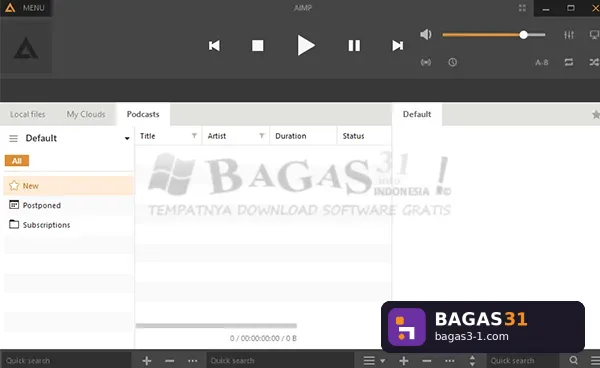Open the playlist more options dots
This screenshot has width=600, height=368.
[450, 360]
